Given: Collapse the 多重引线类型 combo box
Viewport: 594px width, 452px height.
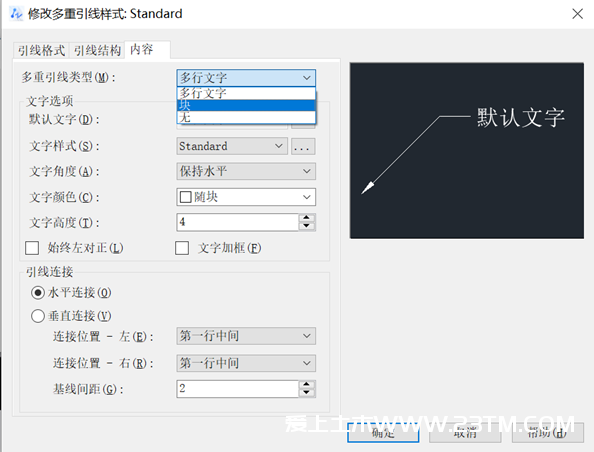Looking at the screenshot, I should click(x=246, y=78).
